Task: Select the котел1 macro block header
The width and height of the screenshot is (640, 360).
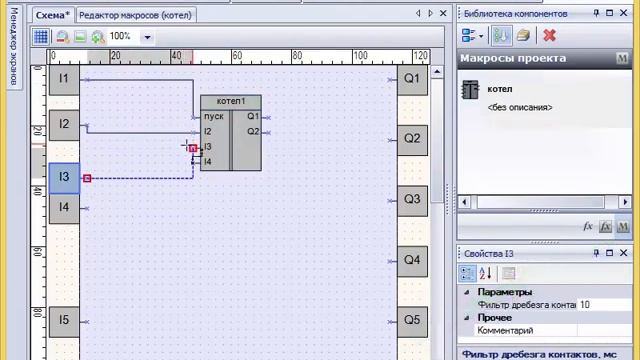Action: [x=231, y=102]
